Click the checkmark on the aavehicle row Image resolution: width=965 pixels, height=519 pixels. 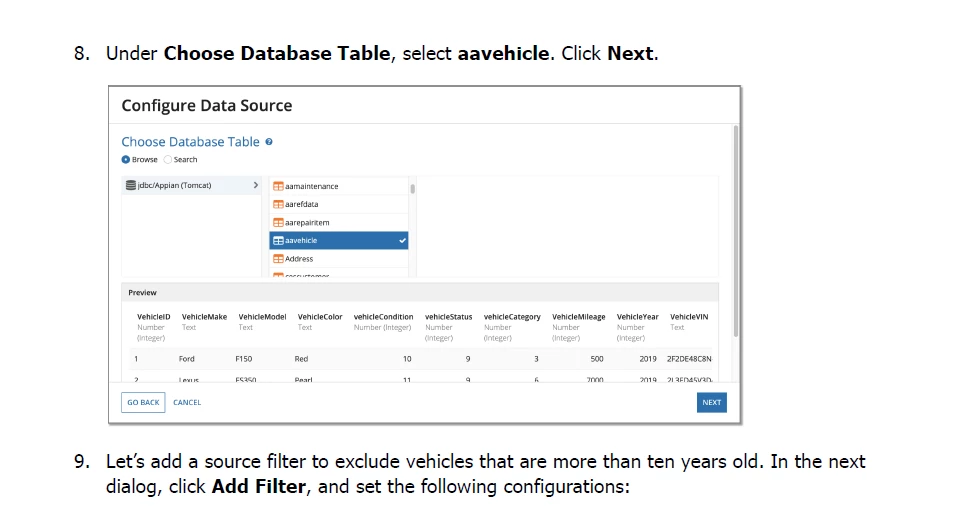(402, 241)
